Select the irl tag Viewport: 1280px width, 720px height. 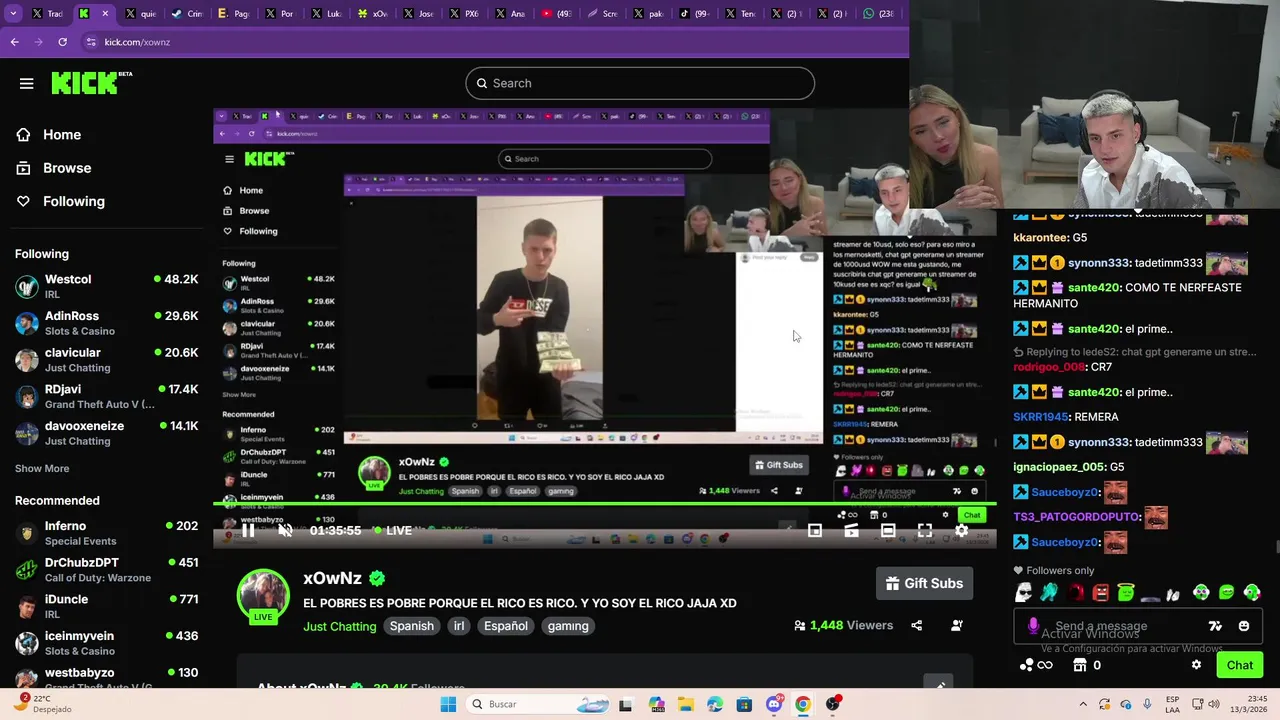[459, 626]
